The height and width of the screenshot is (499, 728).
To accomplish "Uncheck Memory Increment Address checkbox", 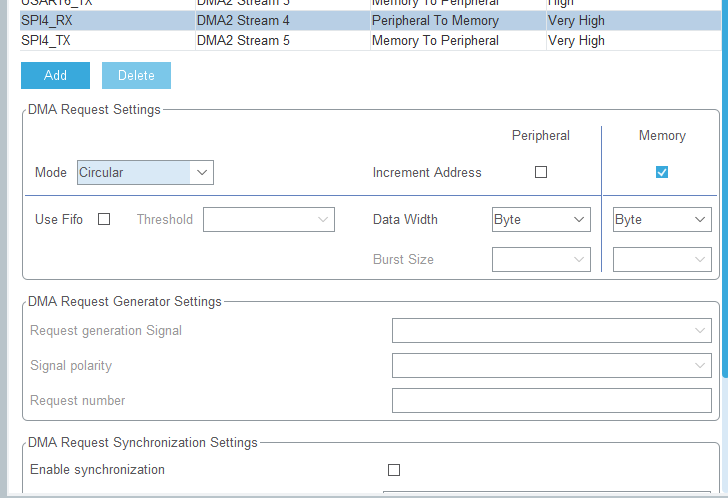I will tap(662, 172).
